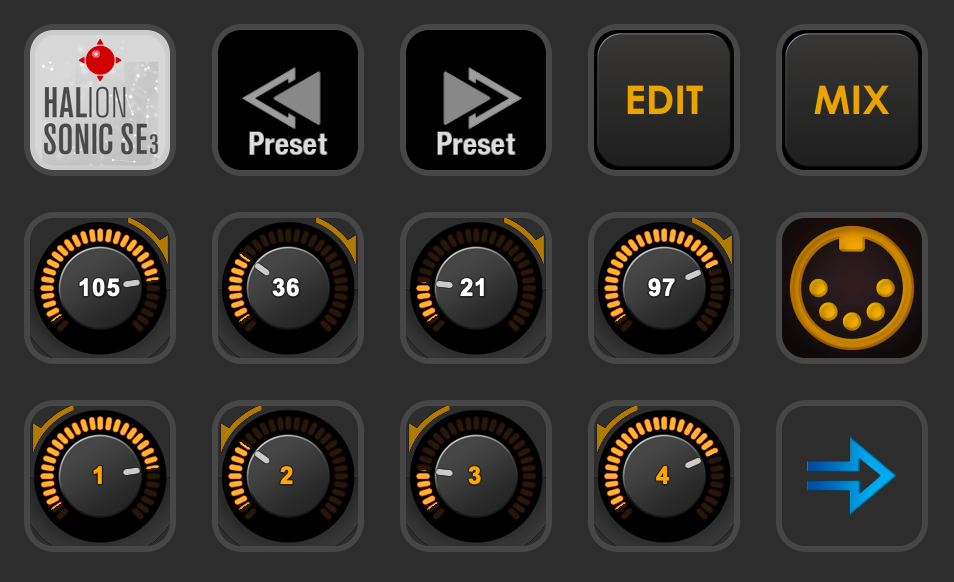
Task: Select the knob labeled 4
Action: click(664, 476)
